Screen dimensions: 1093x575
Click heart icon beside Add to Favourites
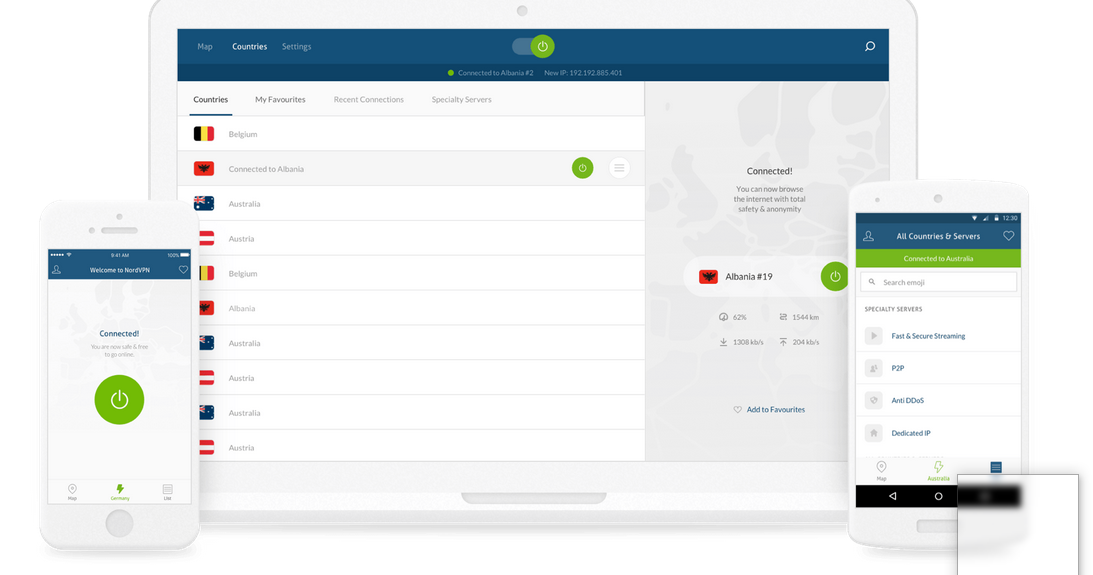click(x=737, y=410)
